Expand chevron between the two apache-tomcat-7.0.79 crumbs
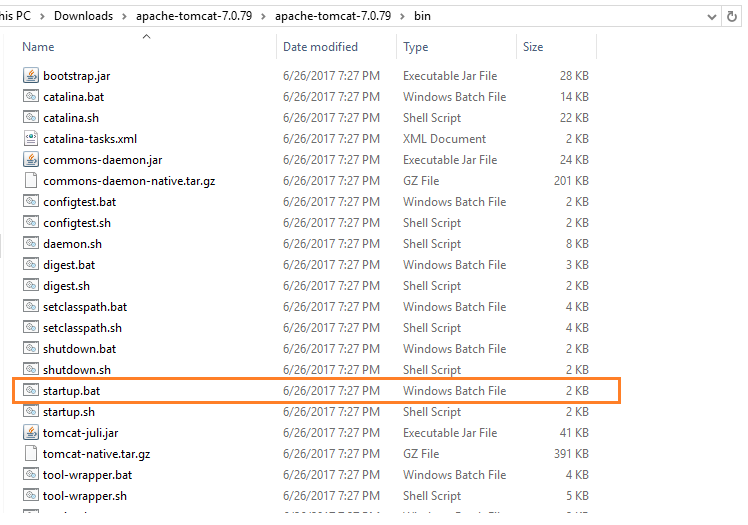 [263, 17]
